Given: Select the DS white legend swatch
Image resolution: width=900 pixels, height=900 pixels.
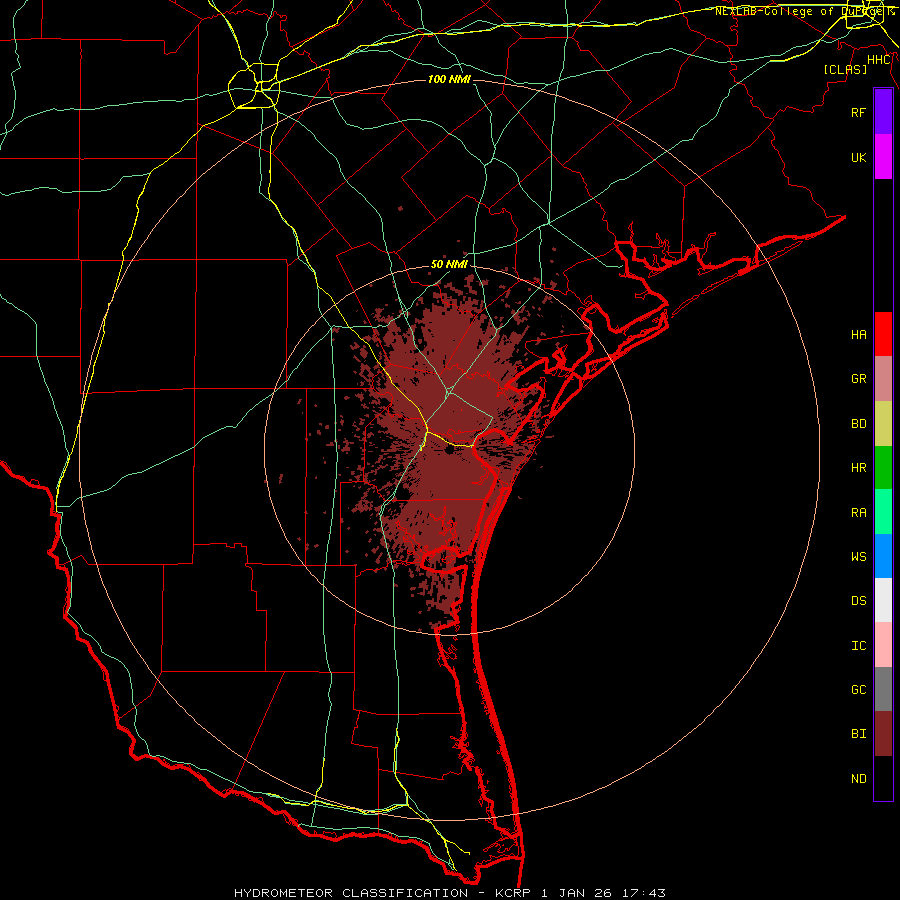Looking at the screenshot, I should [883, 600].
